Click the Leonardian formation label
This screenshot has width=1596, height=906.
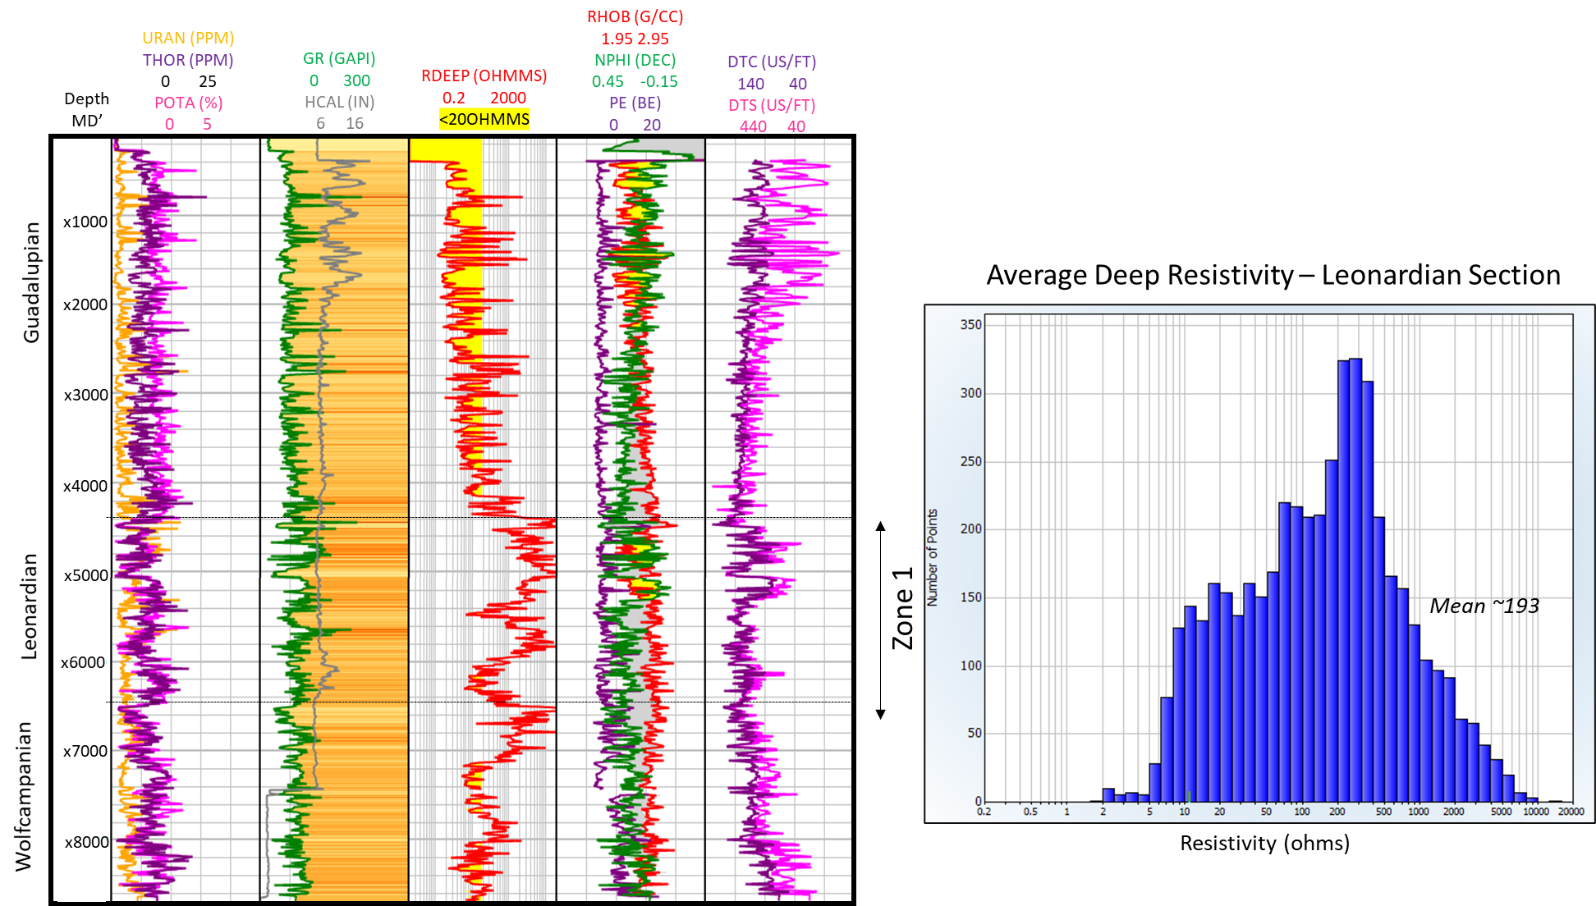point(30,606)
